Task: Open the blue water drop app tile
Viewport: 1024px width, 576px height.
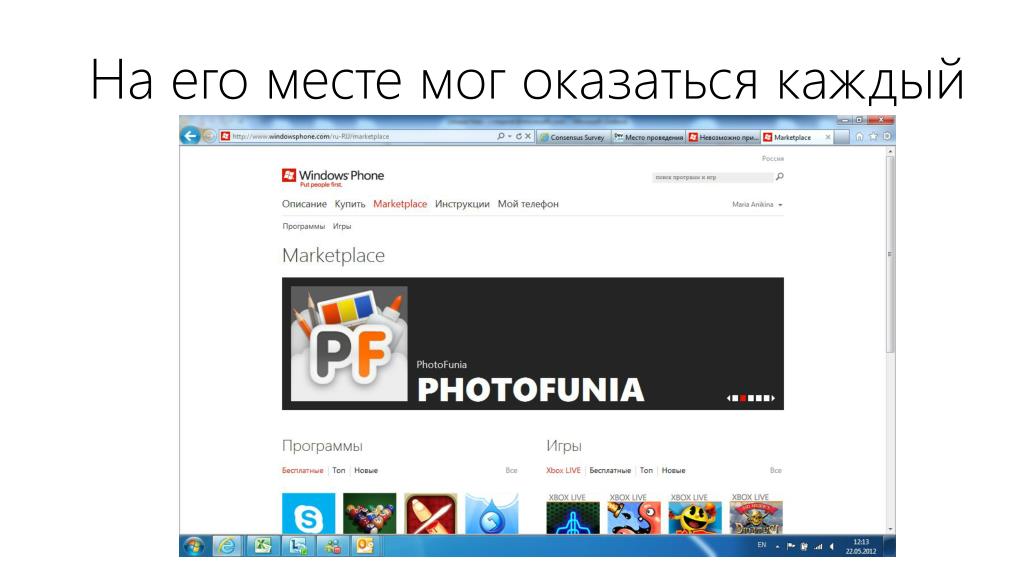Action: coord(492,514)
